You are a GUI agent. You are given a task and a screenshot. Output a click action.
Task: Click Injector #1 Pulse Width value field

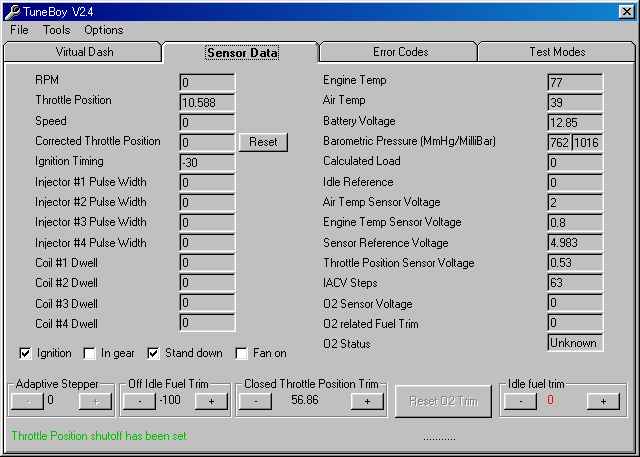(207, 182)
